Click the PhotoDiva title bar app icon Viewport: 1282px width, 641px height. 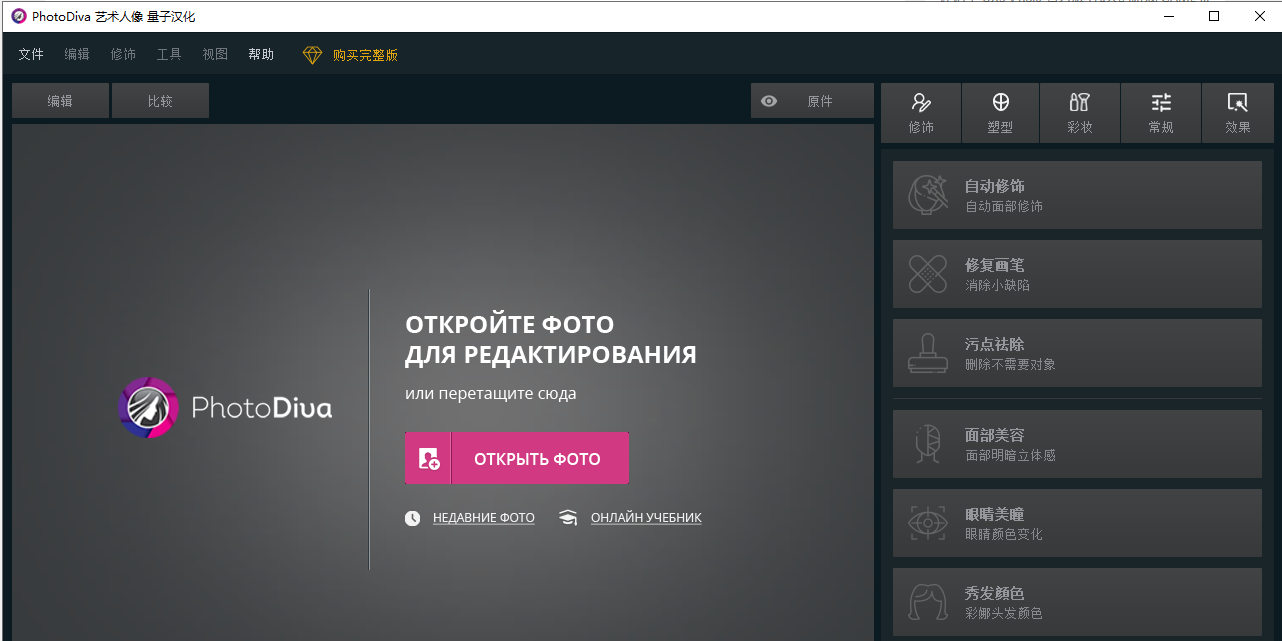18,16
